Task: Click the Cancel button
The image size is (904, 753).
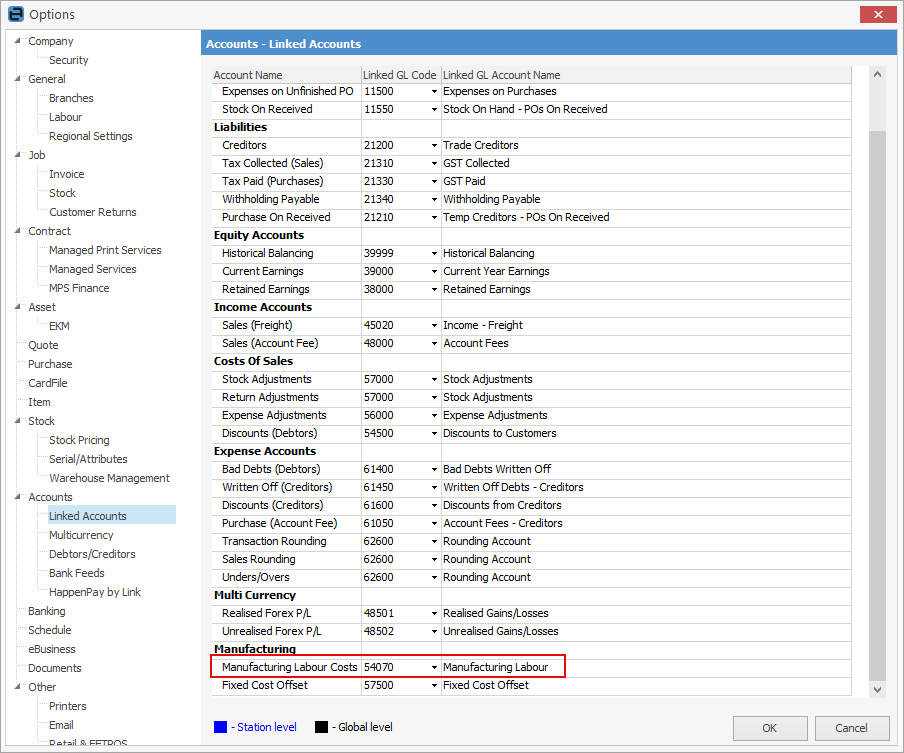Action: (x=852, y=728)
